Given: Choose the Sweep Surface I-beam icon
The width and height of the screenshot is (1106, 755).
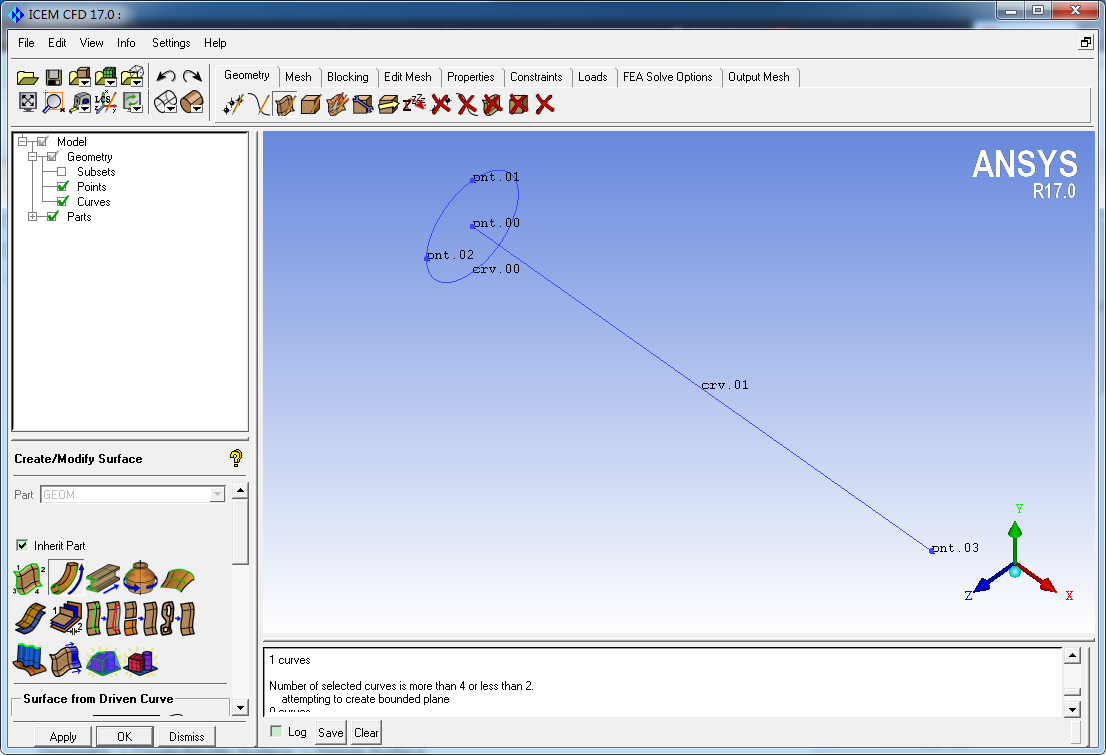Looking at the screenshot, I should tap(103, 578).
